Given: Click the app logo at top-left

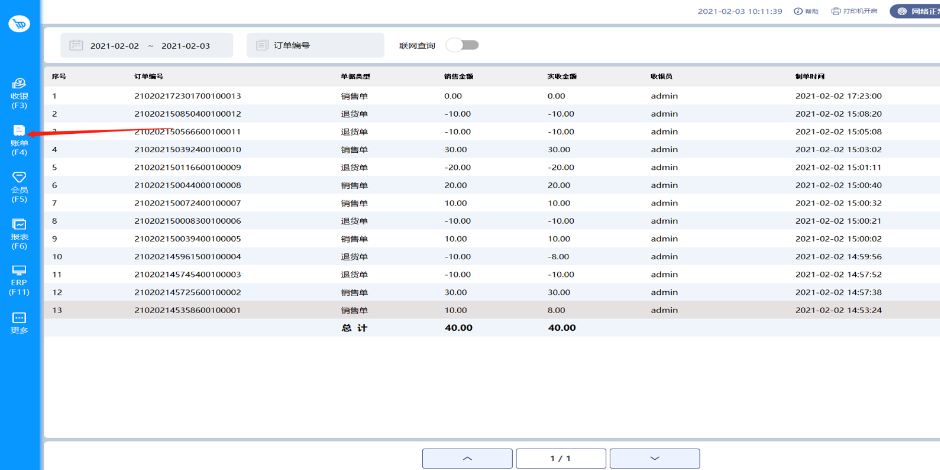Looking at the screenshot, I should click(19, 22).
